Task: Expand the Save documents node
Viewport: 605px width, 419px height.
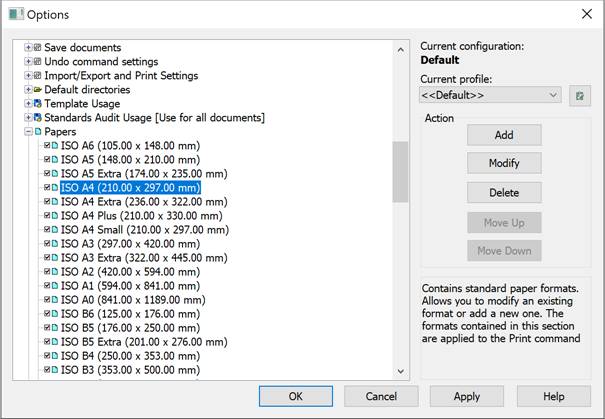Action: [28, 48]
